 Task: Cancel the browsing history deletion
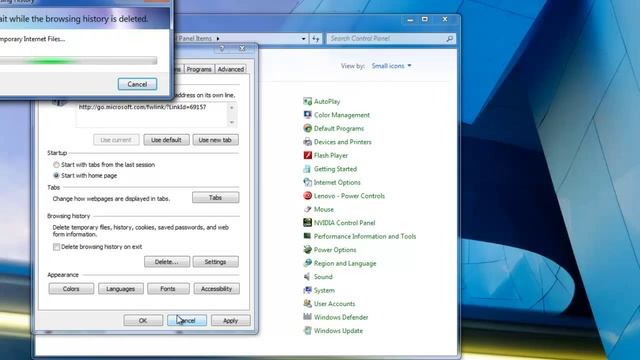(137, 84)
